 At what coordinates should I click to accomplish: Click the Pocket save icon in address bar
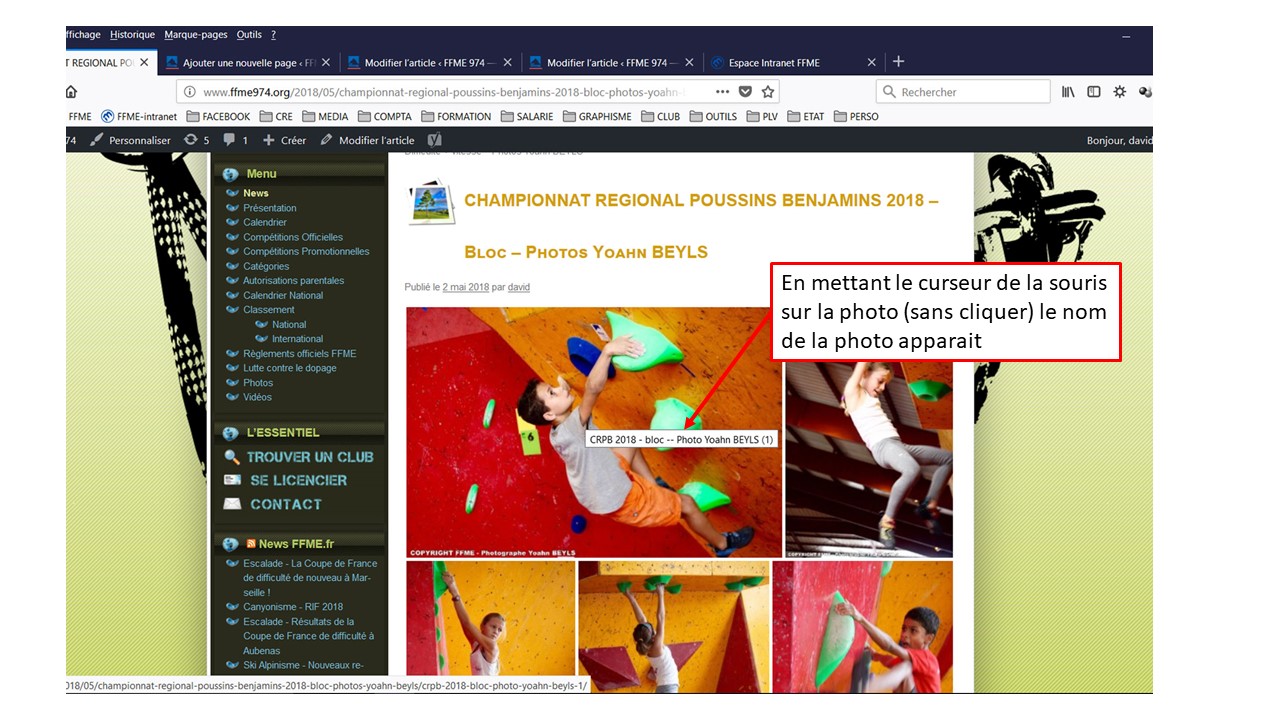pyautogui.click(x=745, y=92)
